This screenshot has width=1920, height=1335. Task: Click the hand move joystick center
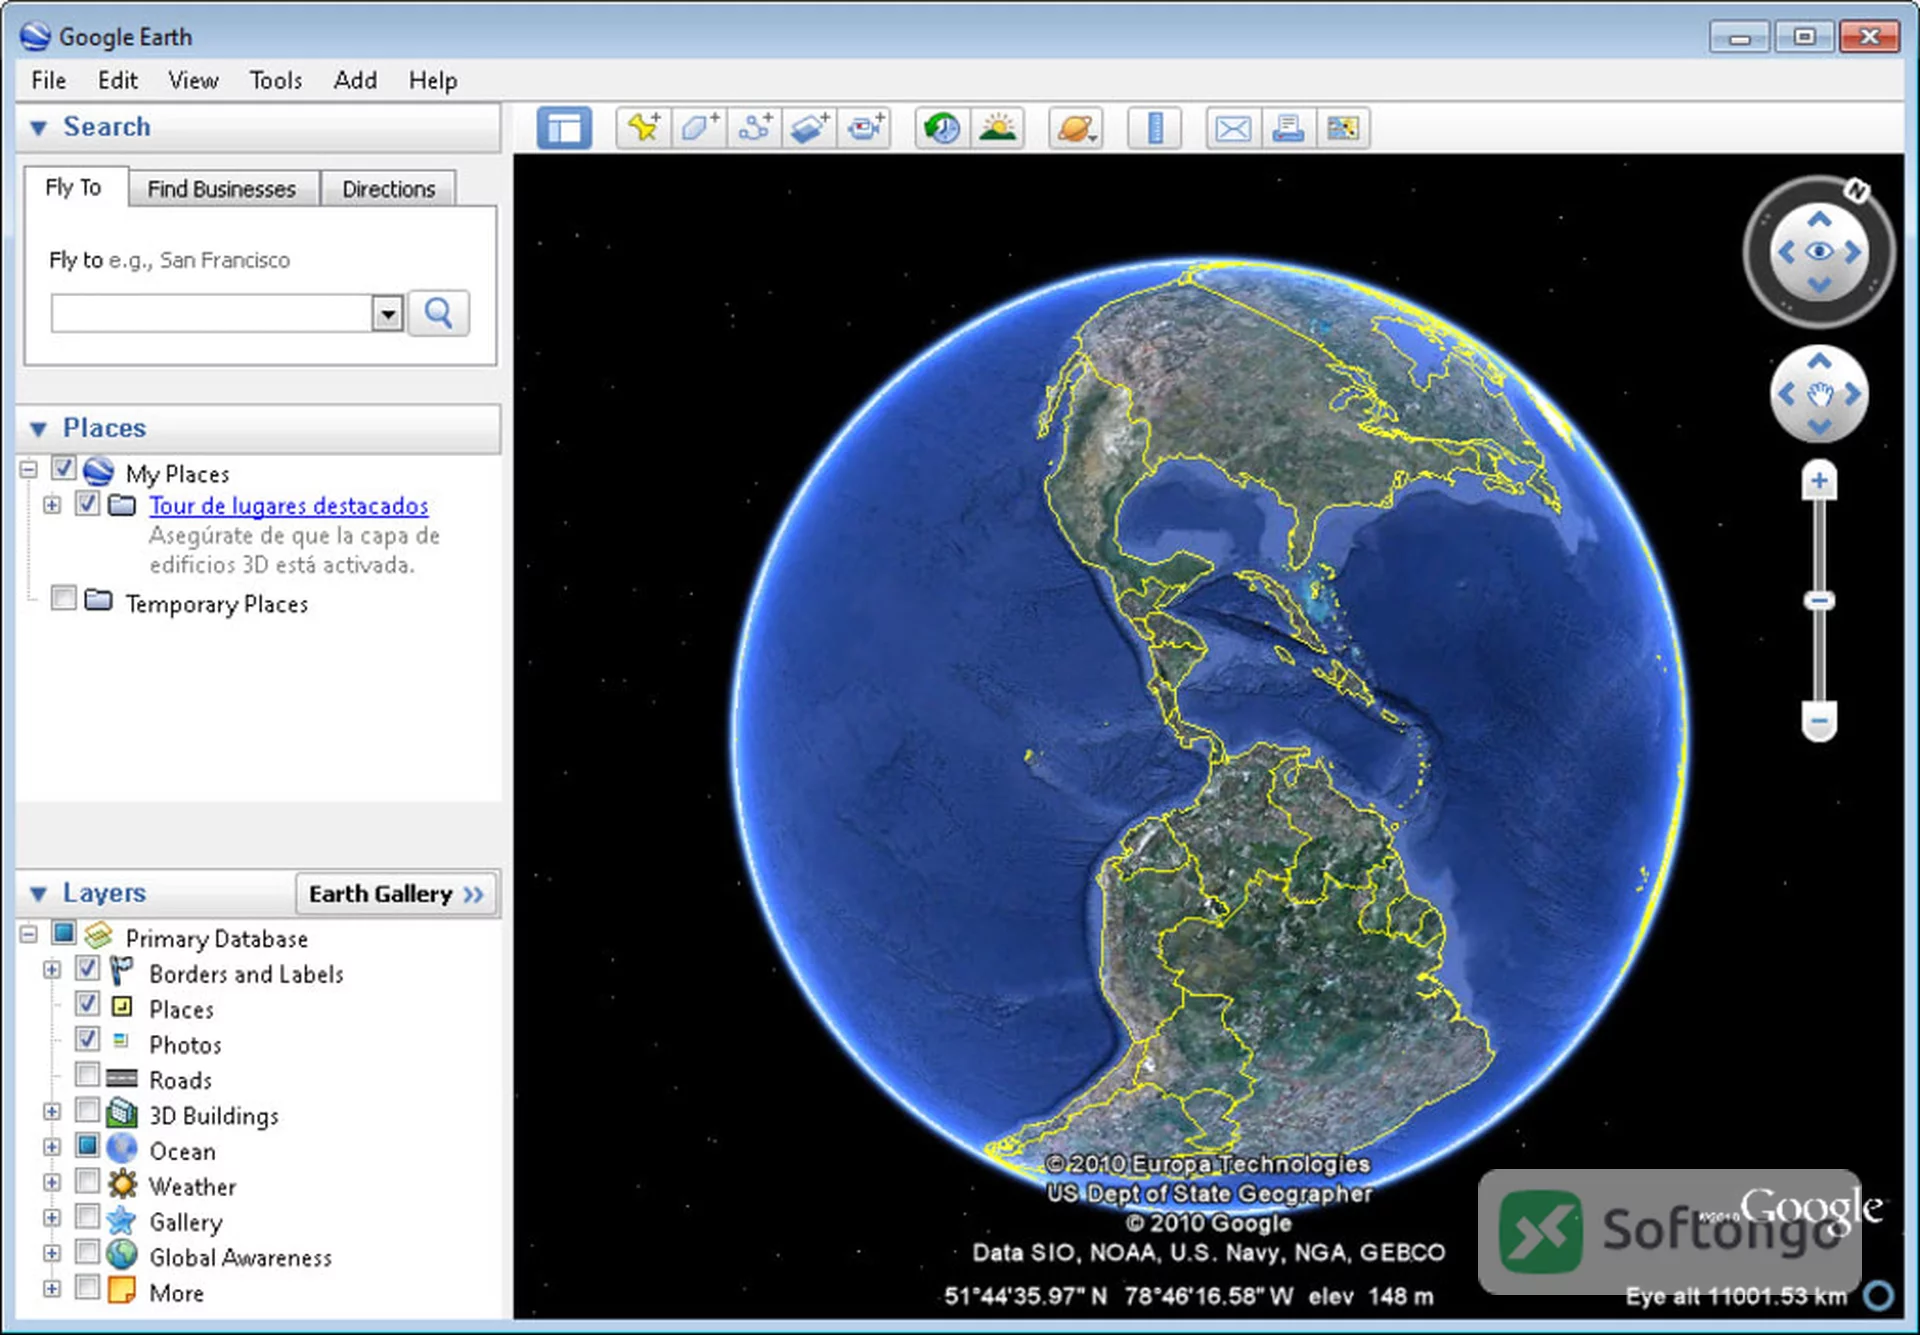click(1819, 394)
